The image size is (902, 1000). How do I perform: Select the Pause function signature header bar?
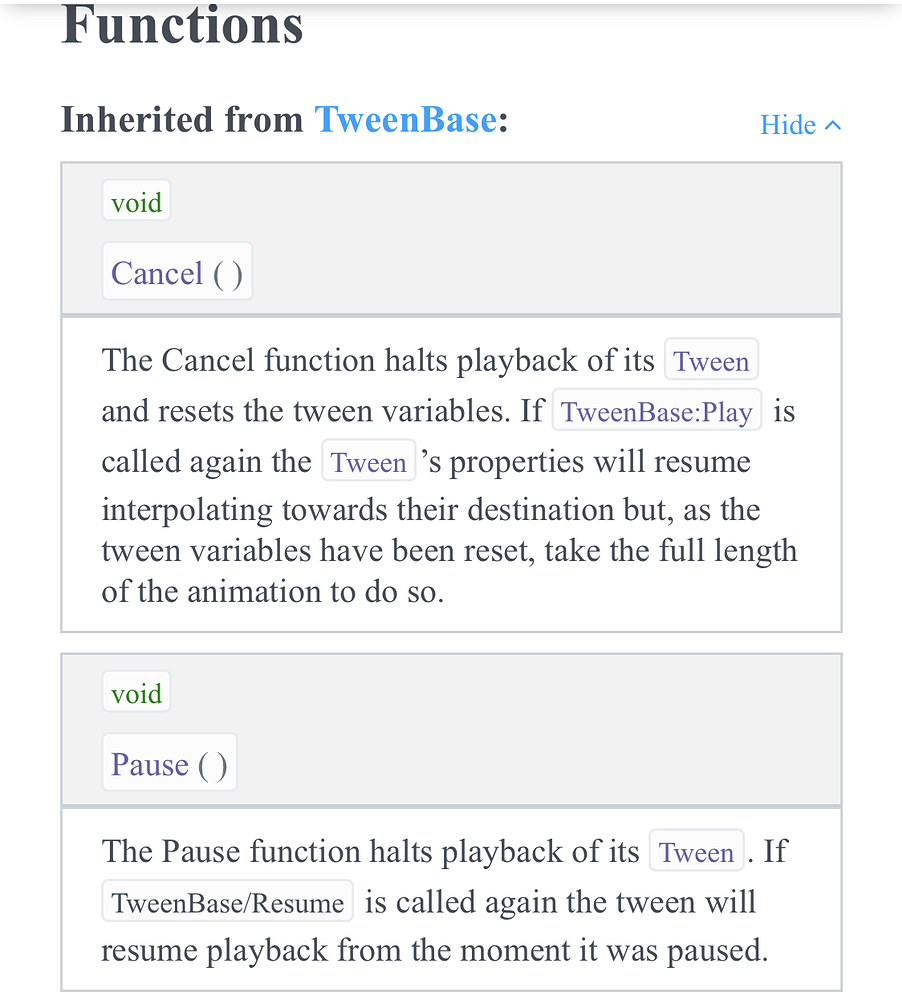[451, 729]
